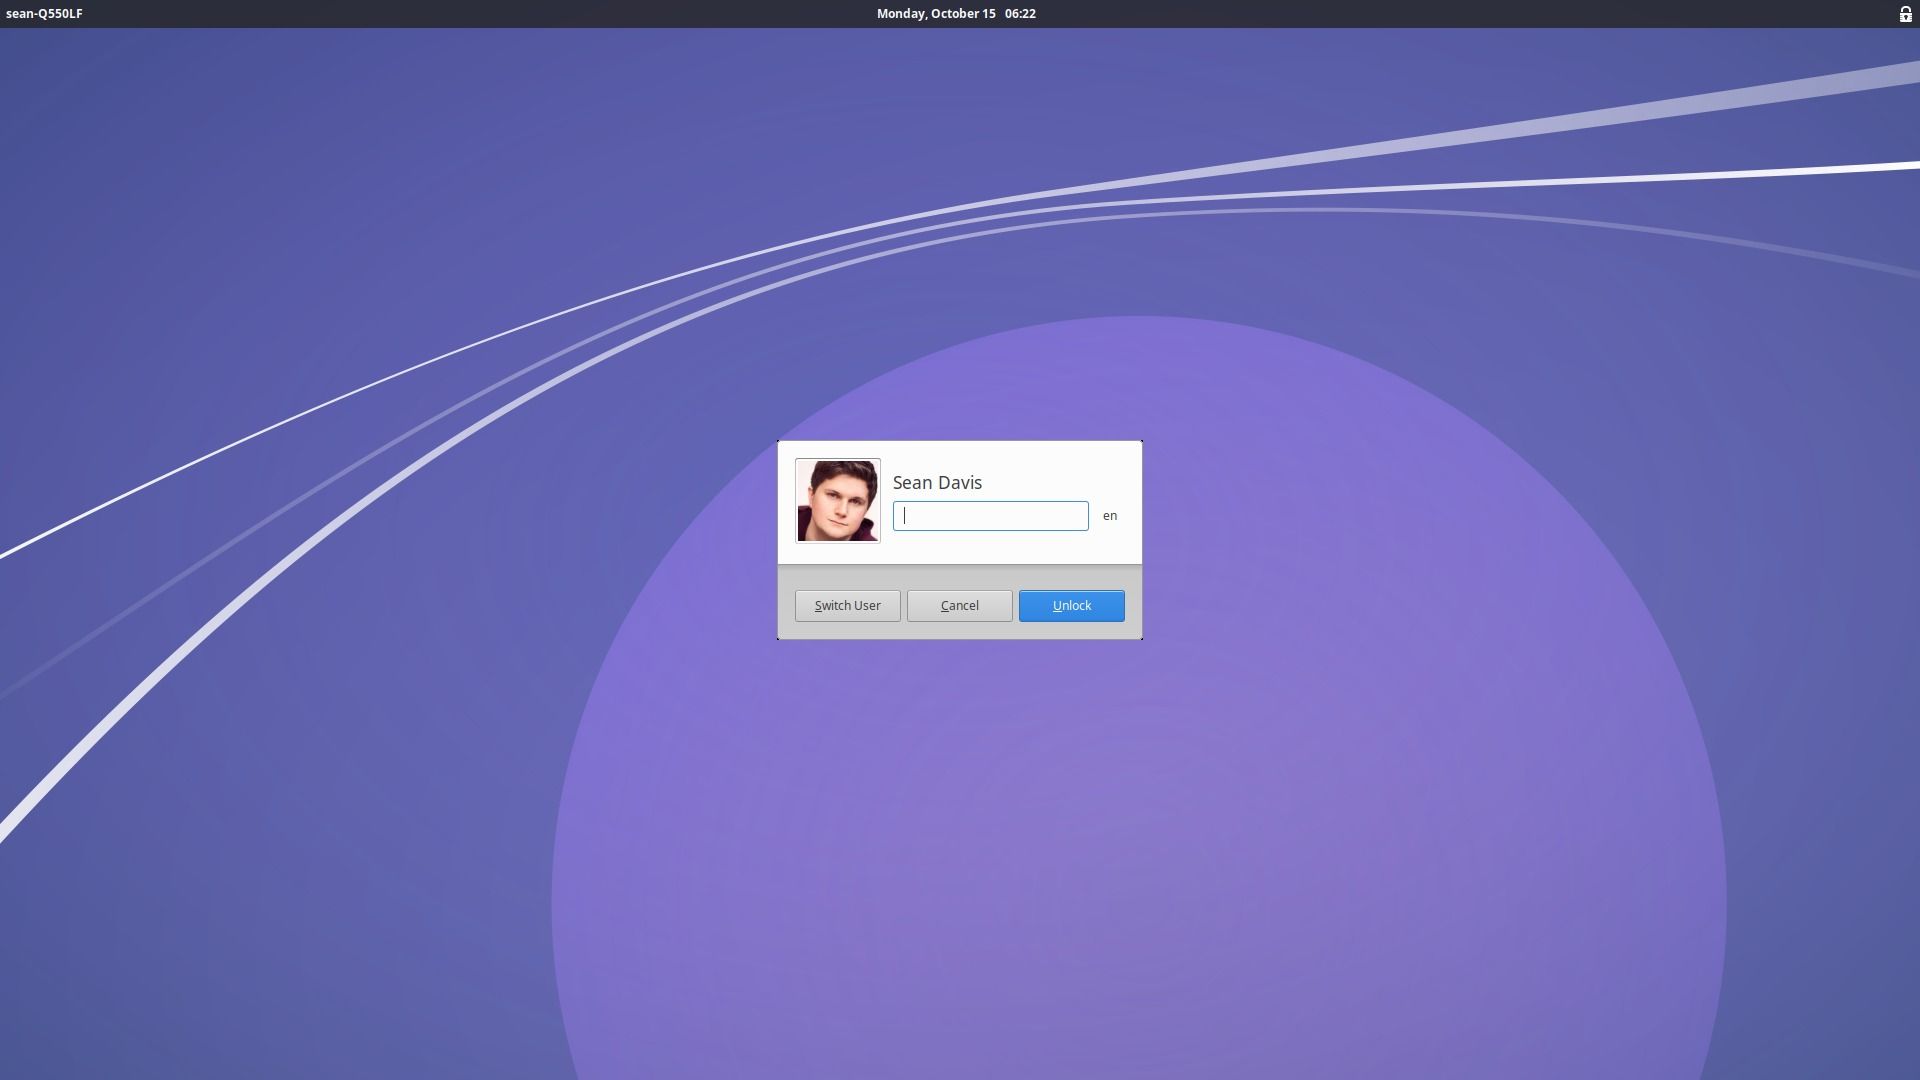Select the highlighted blue Unlock button
The image size is (1920, 1080).
pyautogui.click(x=1070, y=605)
